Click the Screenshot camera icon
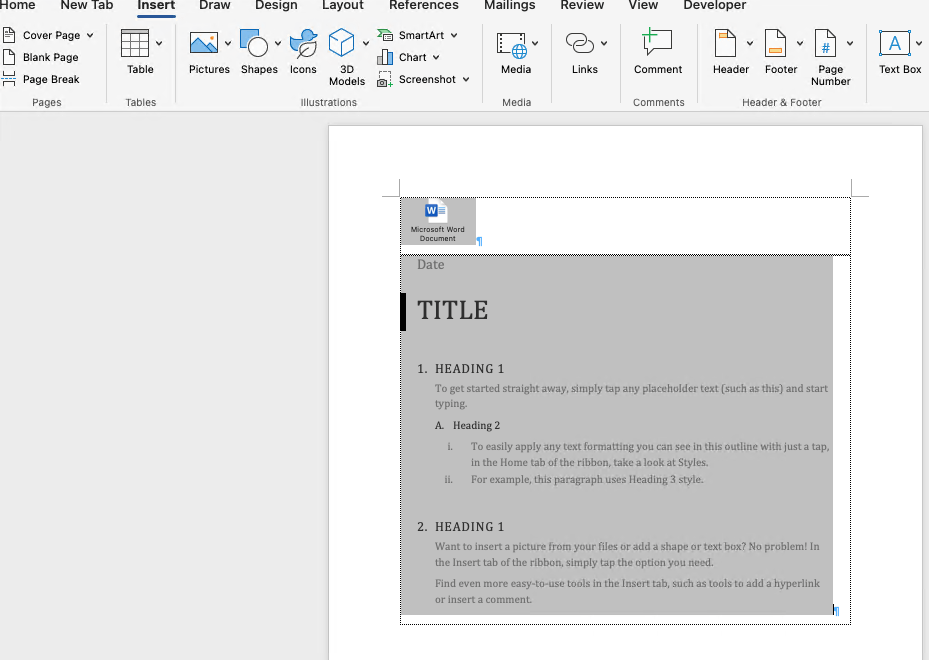The image size is (929, 660). pyautogui.click(x=385, y=79)
